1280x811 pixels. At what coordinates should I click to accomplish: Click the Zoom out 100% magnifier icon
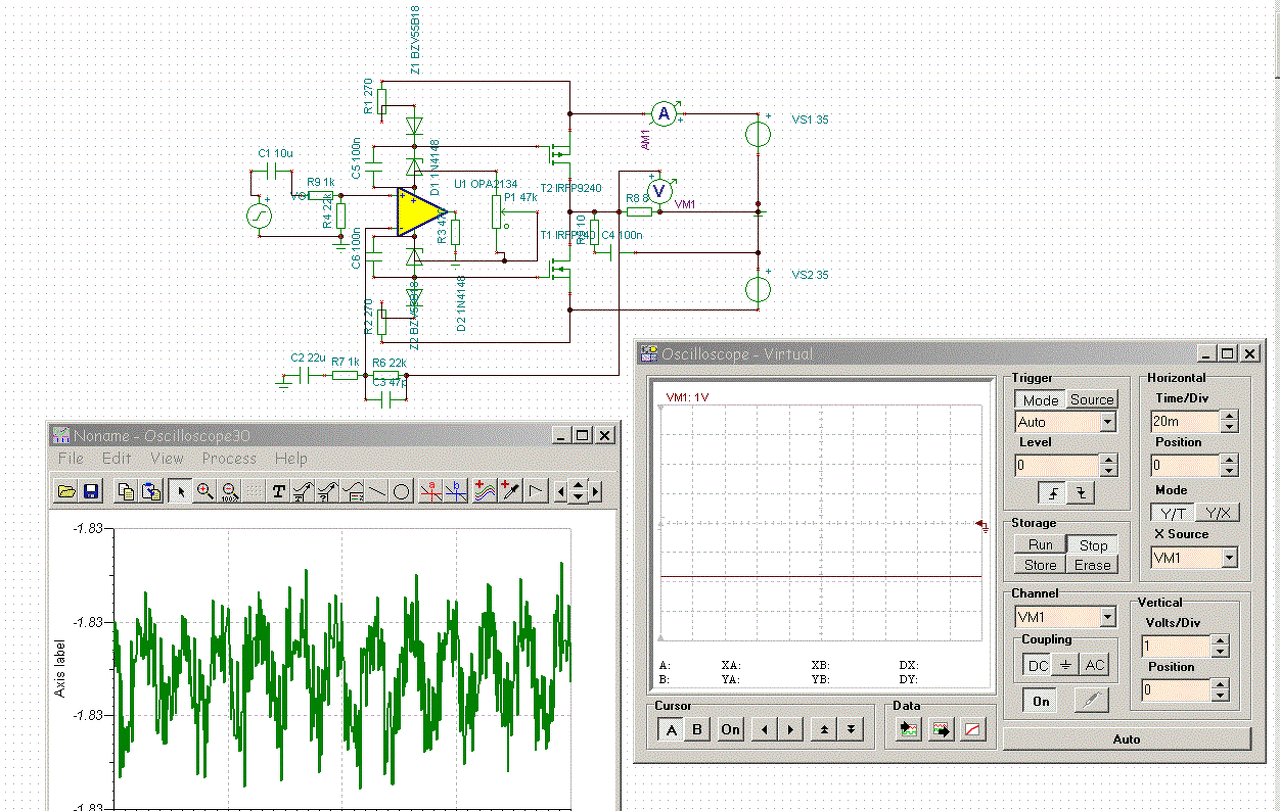pos(229,491)
